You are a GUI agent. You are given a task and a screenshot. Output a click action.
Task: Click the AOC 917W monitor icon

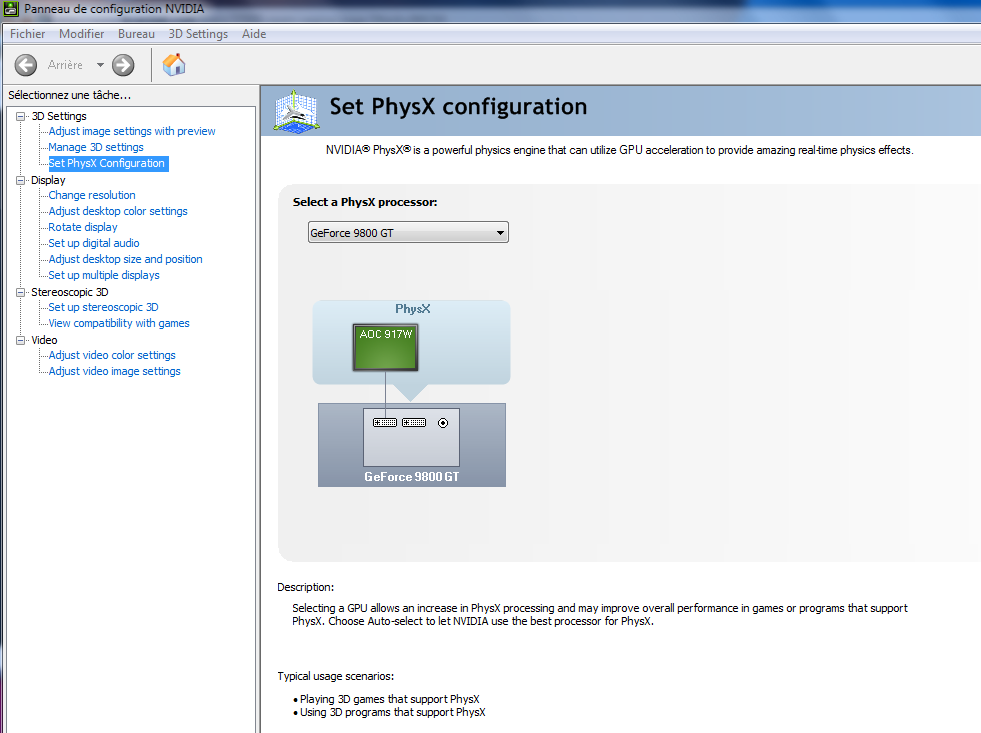point(386,344)
